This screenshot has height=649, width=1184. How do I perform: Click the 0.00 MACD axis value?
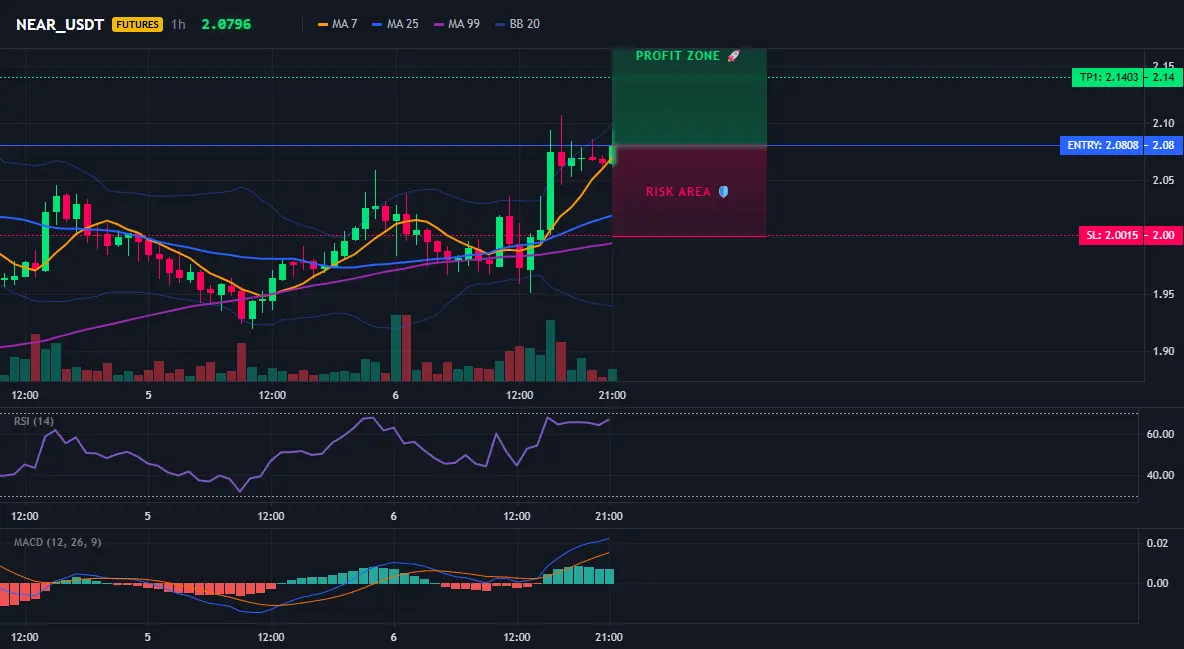(1157, 583)
